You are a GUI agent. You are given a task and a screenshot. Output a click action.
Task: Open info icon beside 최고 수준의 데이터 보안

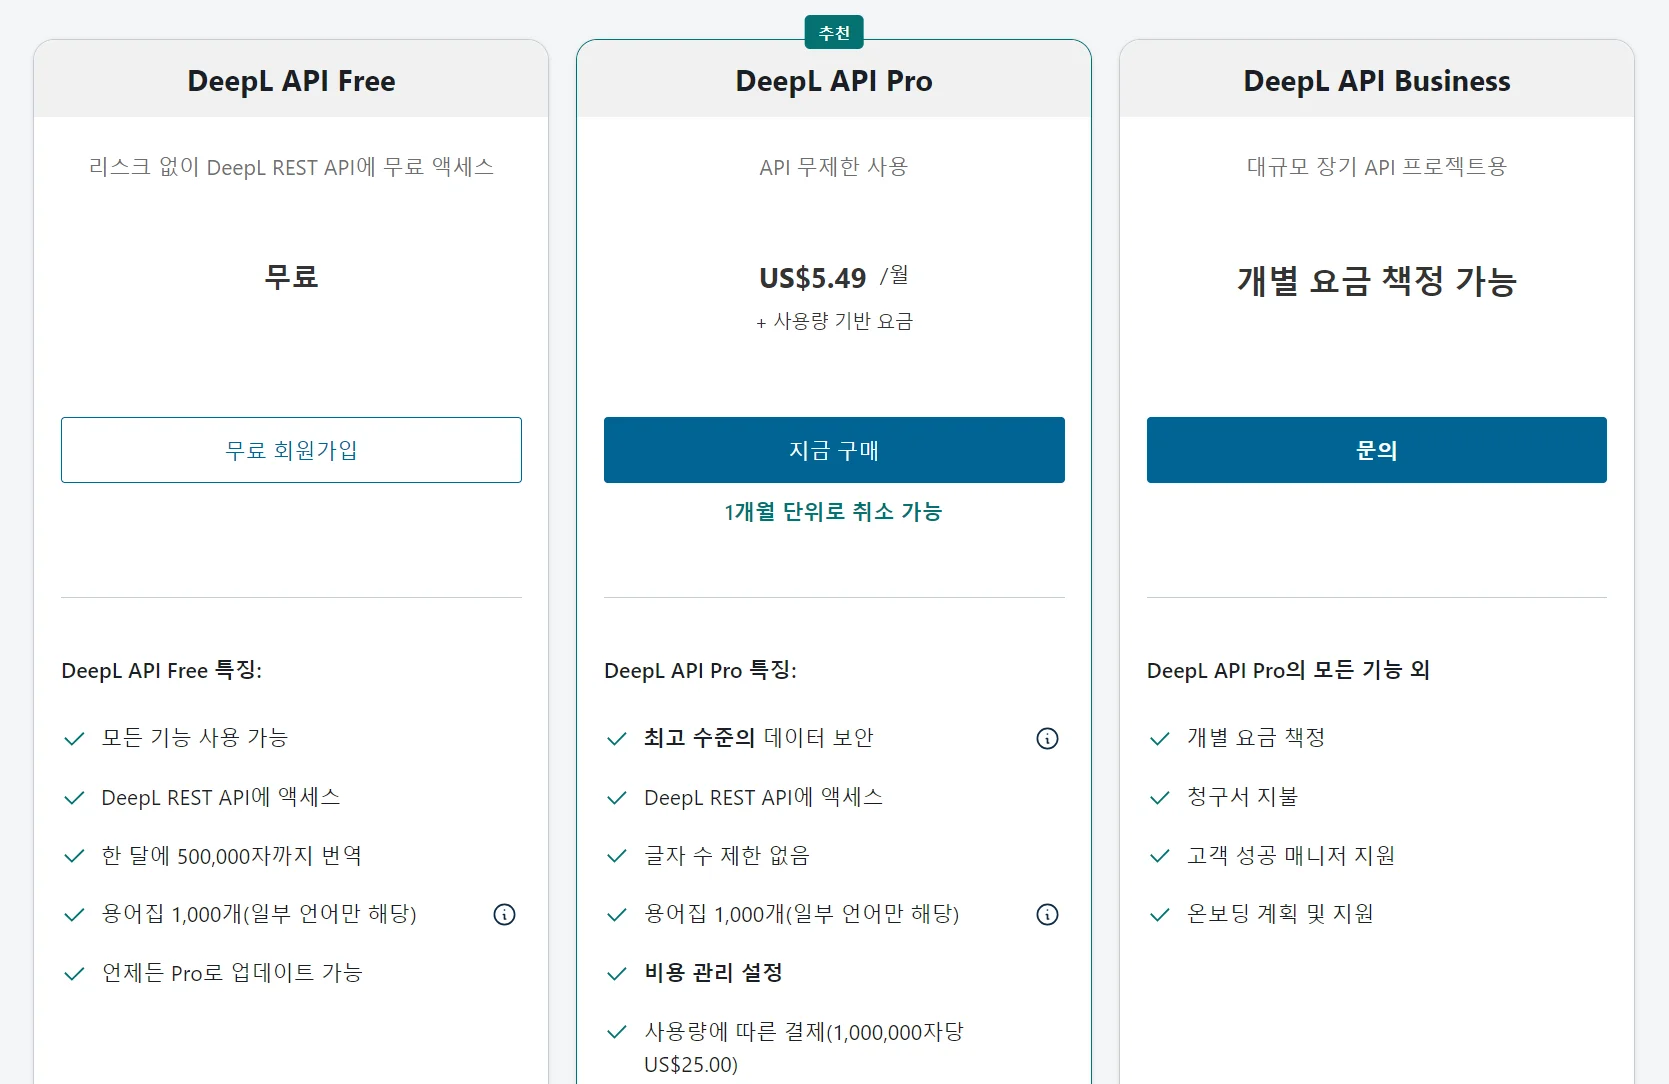click(1047, 738)
